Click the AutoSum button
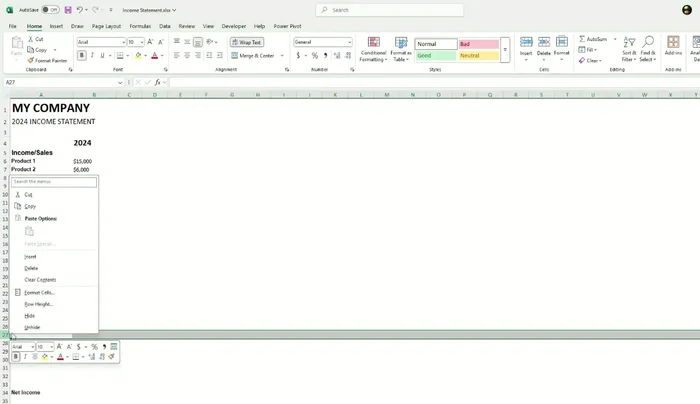Viewport: 700px width, 404px height. [593, 39]
